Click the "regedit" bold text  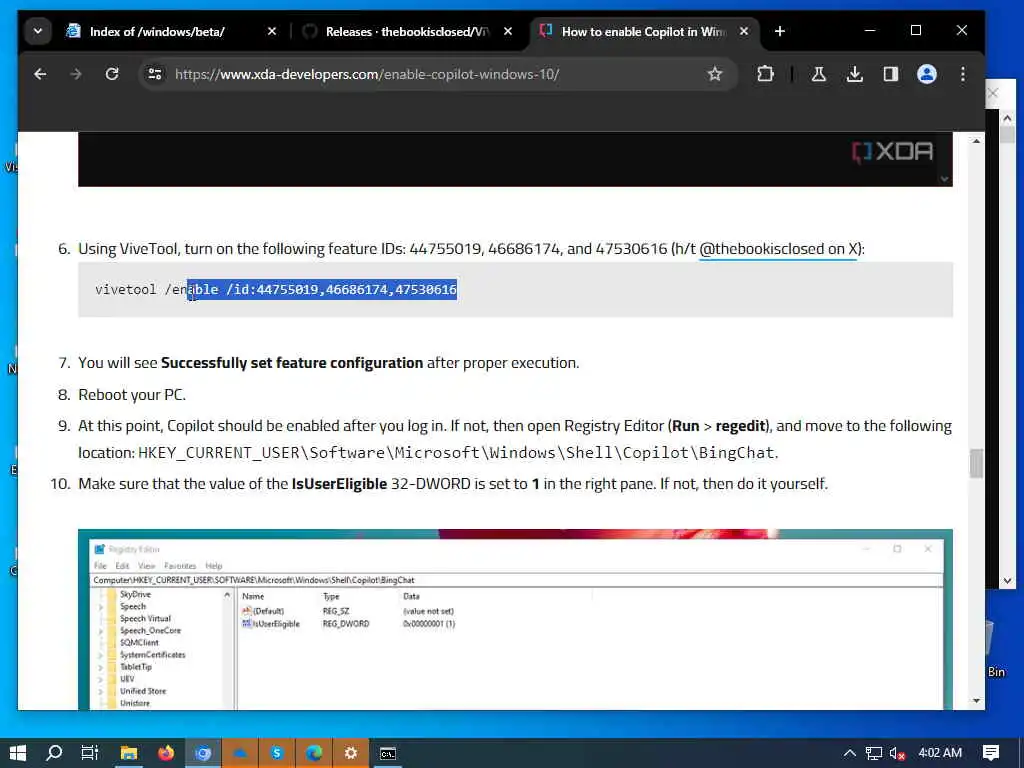tap(741, 426)
